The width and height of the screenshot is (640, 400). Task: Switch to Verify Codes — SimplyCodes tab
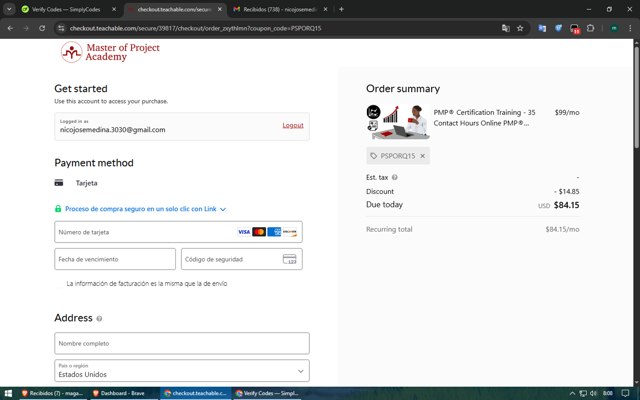[66, 9]
